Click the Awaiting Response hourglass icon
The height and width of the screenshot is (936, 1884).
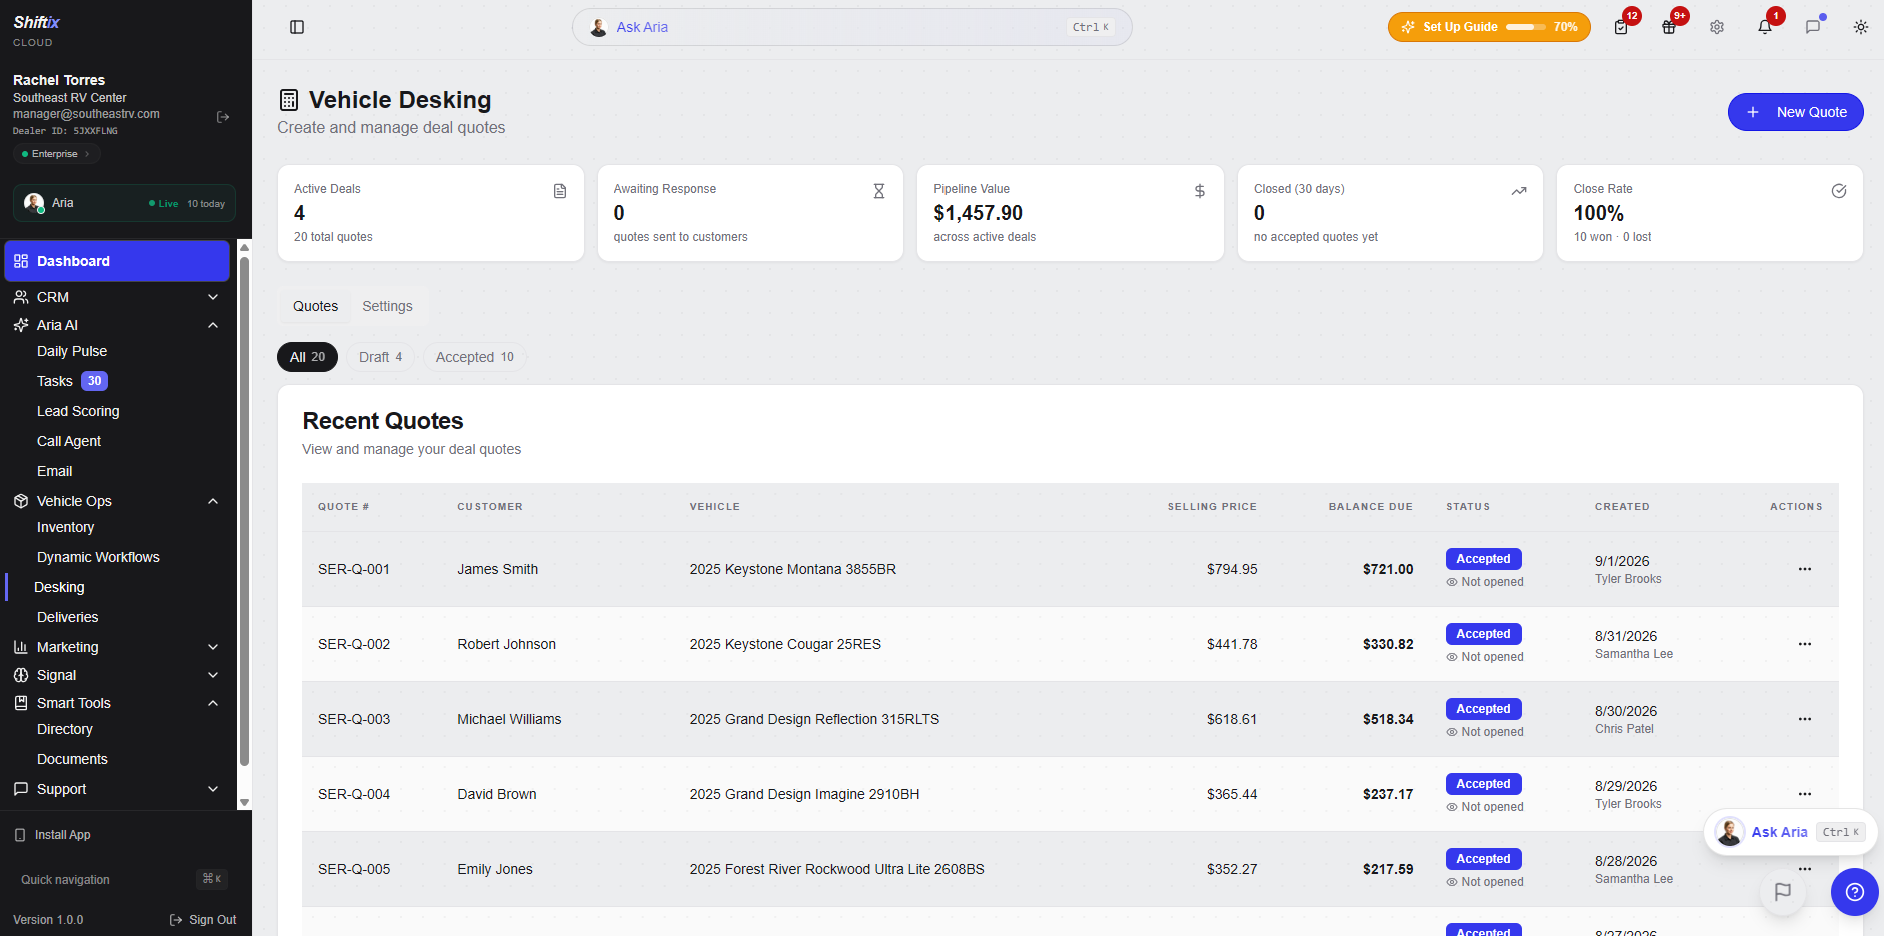pyautogui.click(x=879, y=191)
